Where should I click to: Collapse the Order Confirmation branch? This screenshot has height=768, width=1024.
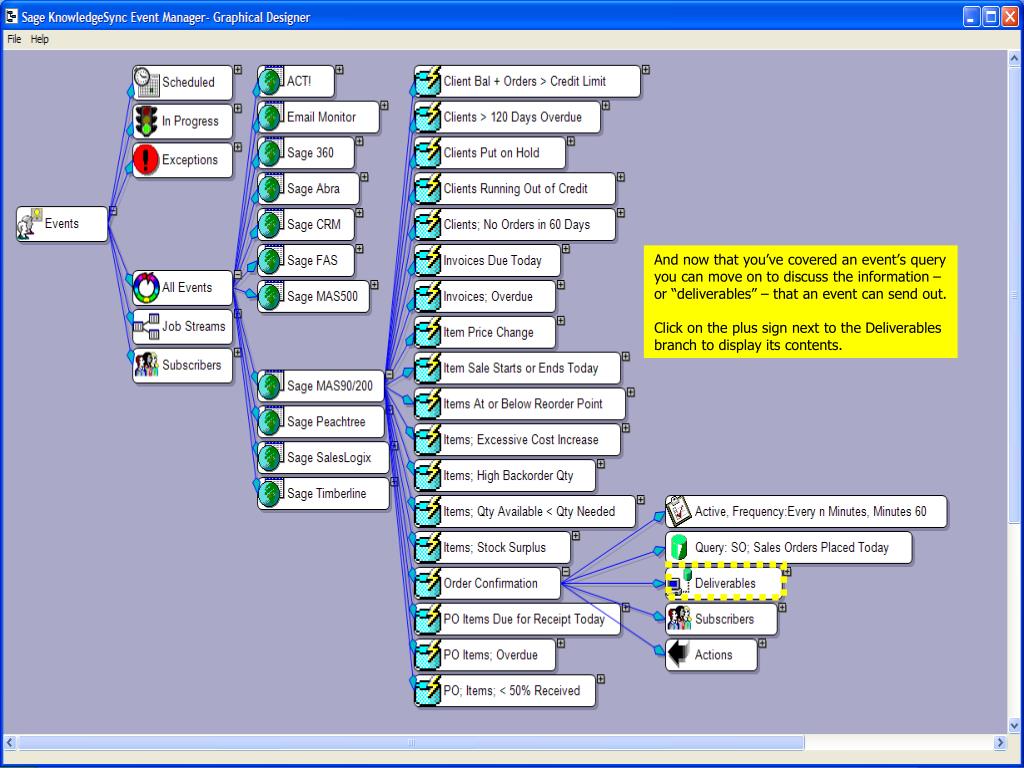tap(566, 571)
